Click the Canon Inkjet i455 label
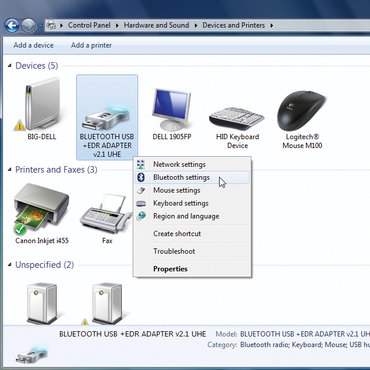The image size is (370, 370). click(x=42, y=240)
